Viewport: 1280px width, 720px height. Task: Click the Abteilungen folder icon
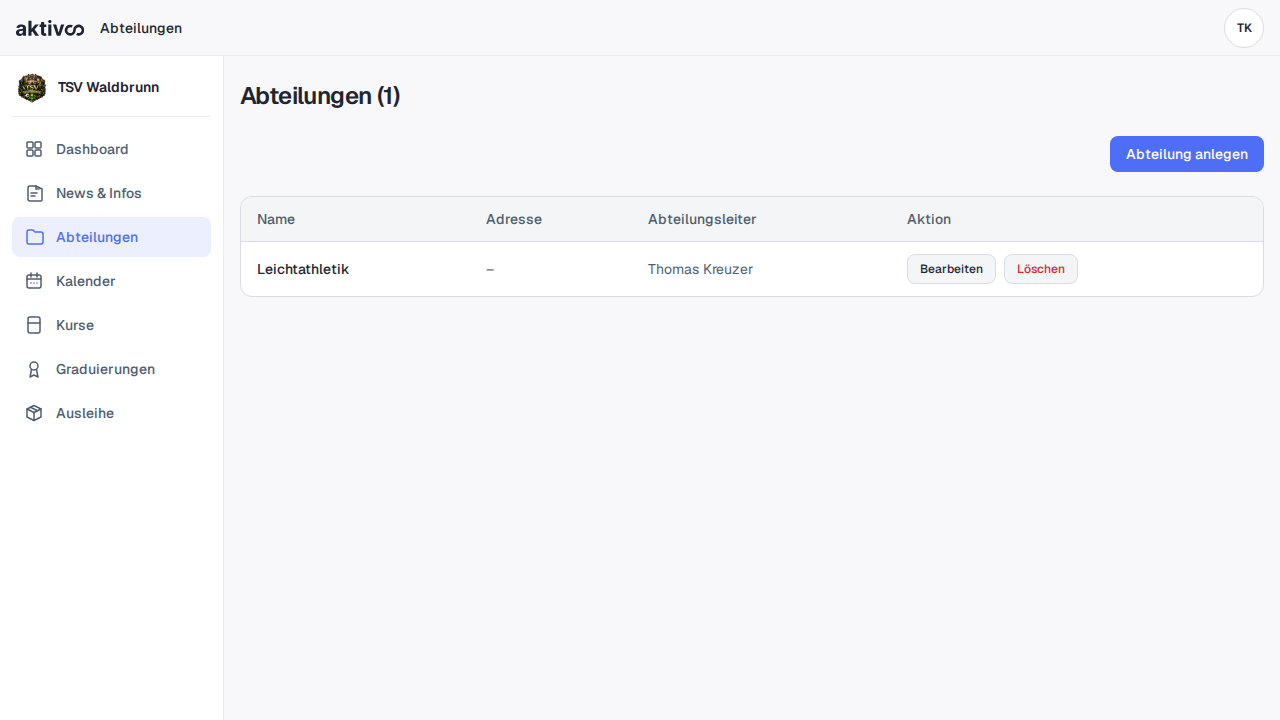34,237
